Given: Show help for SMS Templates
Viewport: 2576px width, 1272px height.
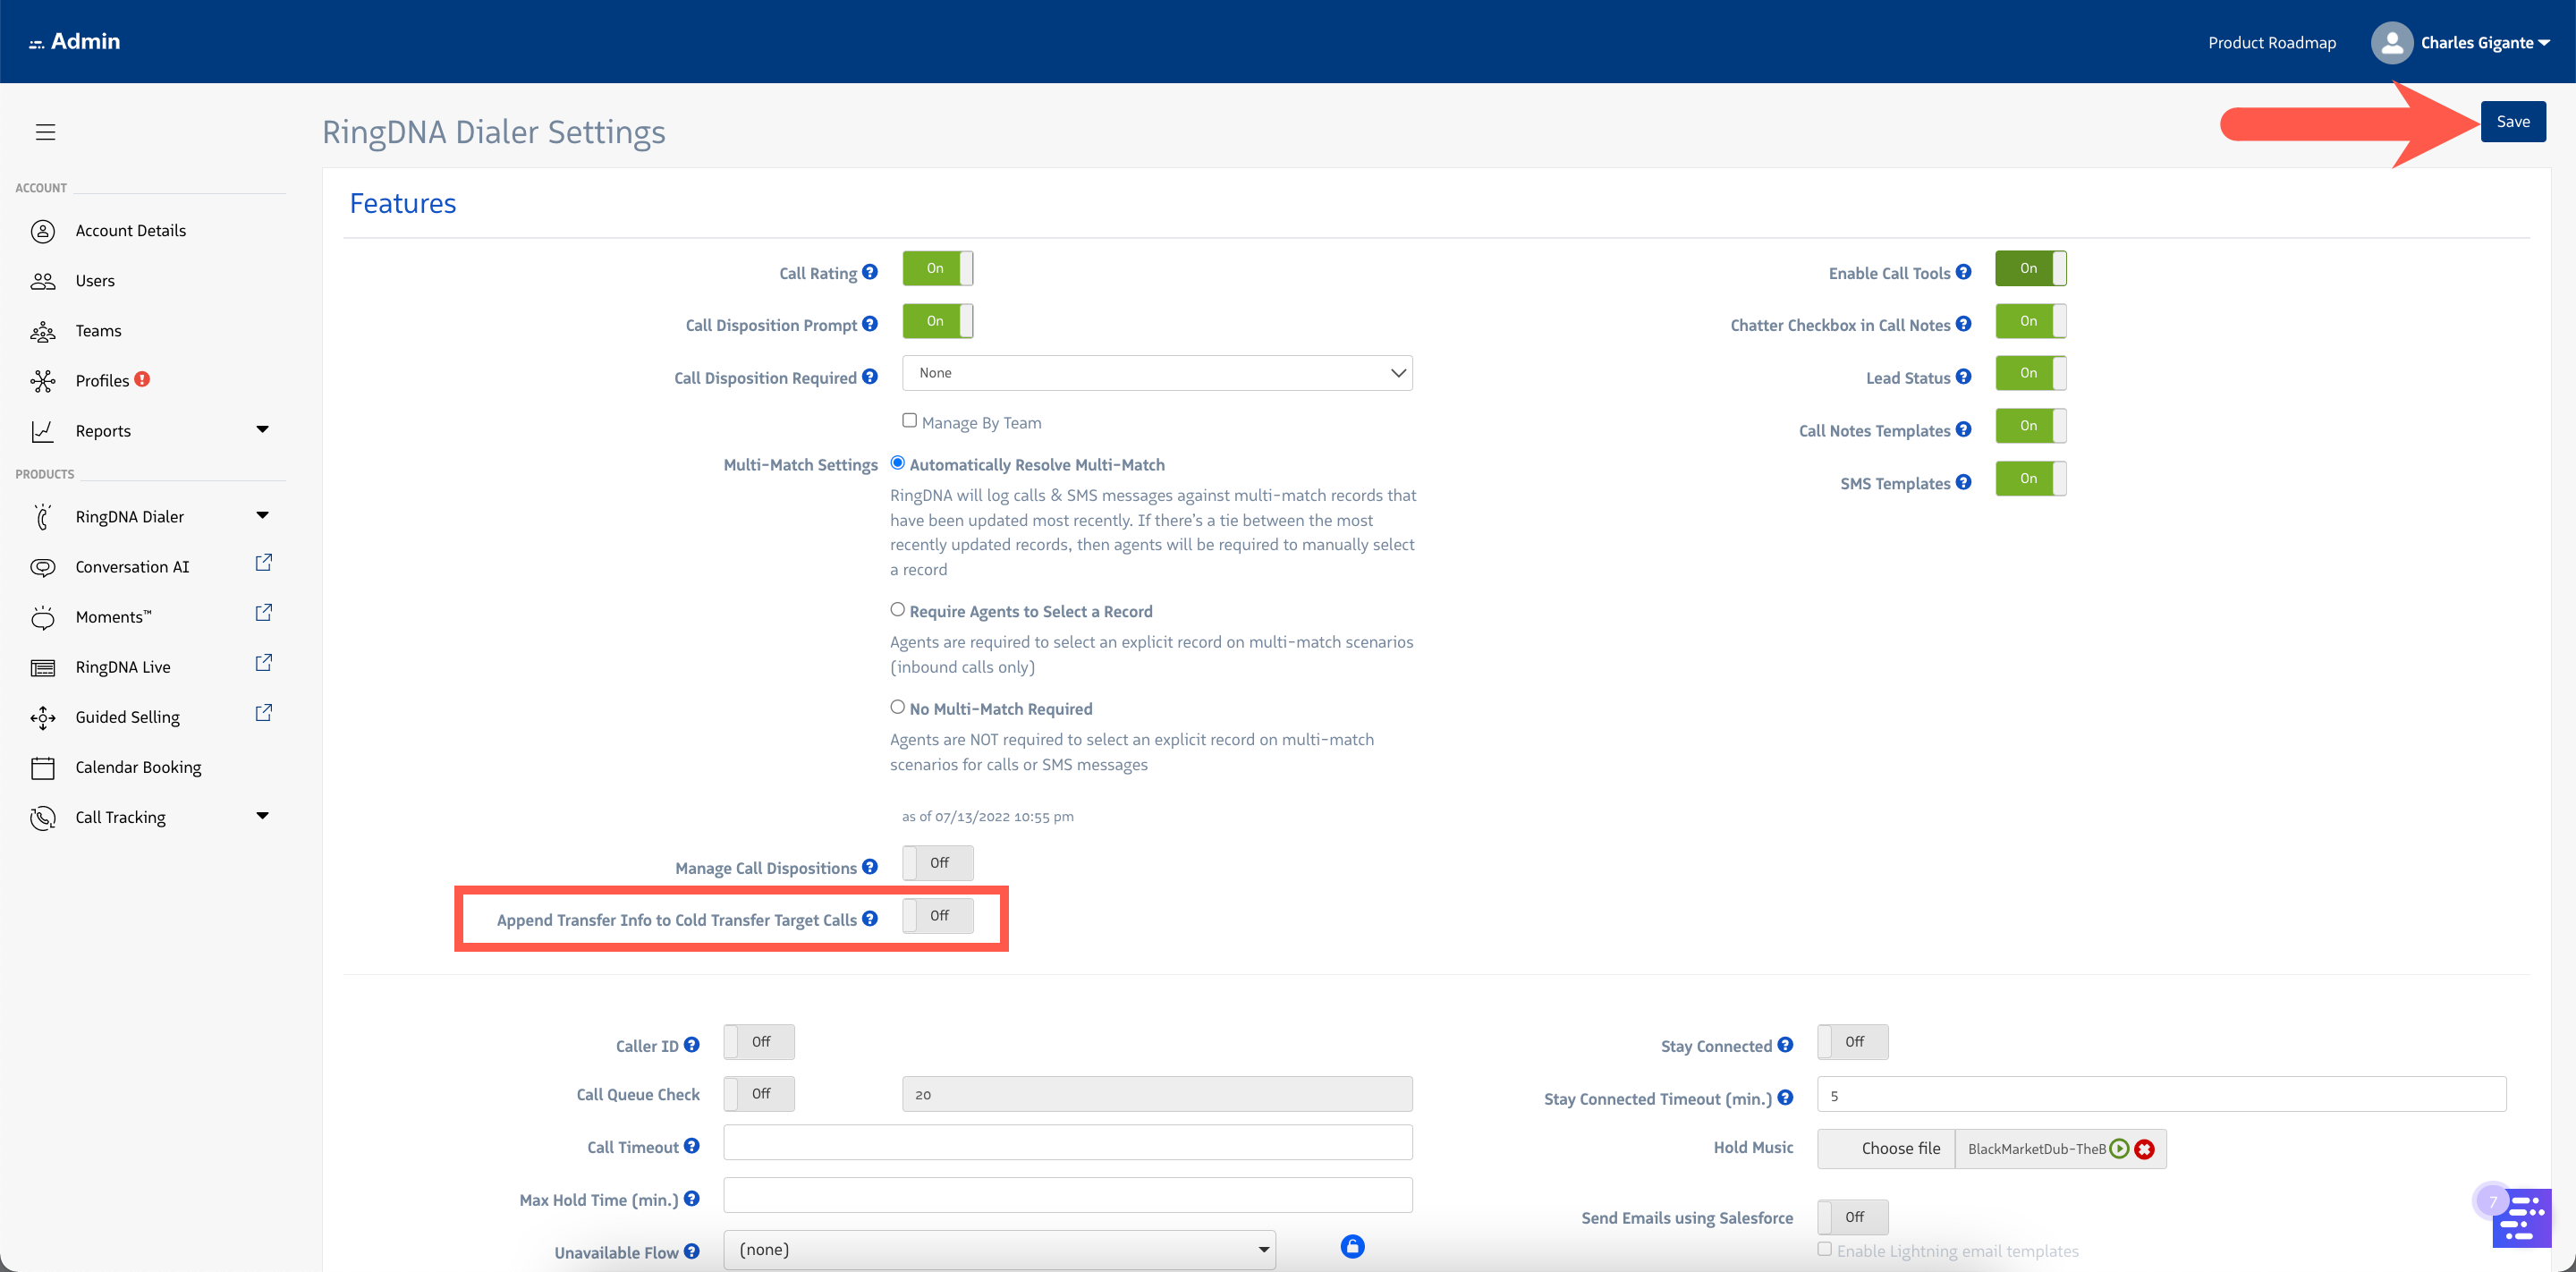Looking at the screenshot, I should [x=1964, y=482].
